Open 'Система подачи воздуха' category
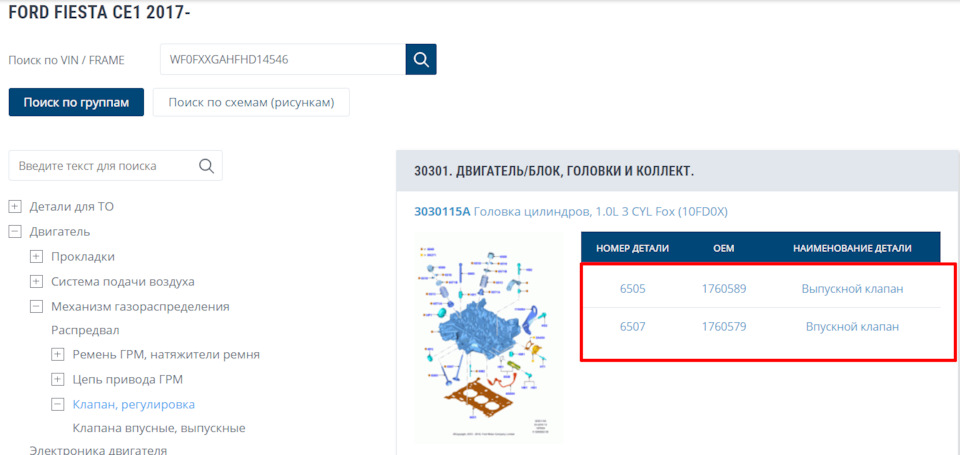The width and height of the screenshot is (960, 455). tap(122, 282)
